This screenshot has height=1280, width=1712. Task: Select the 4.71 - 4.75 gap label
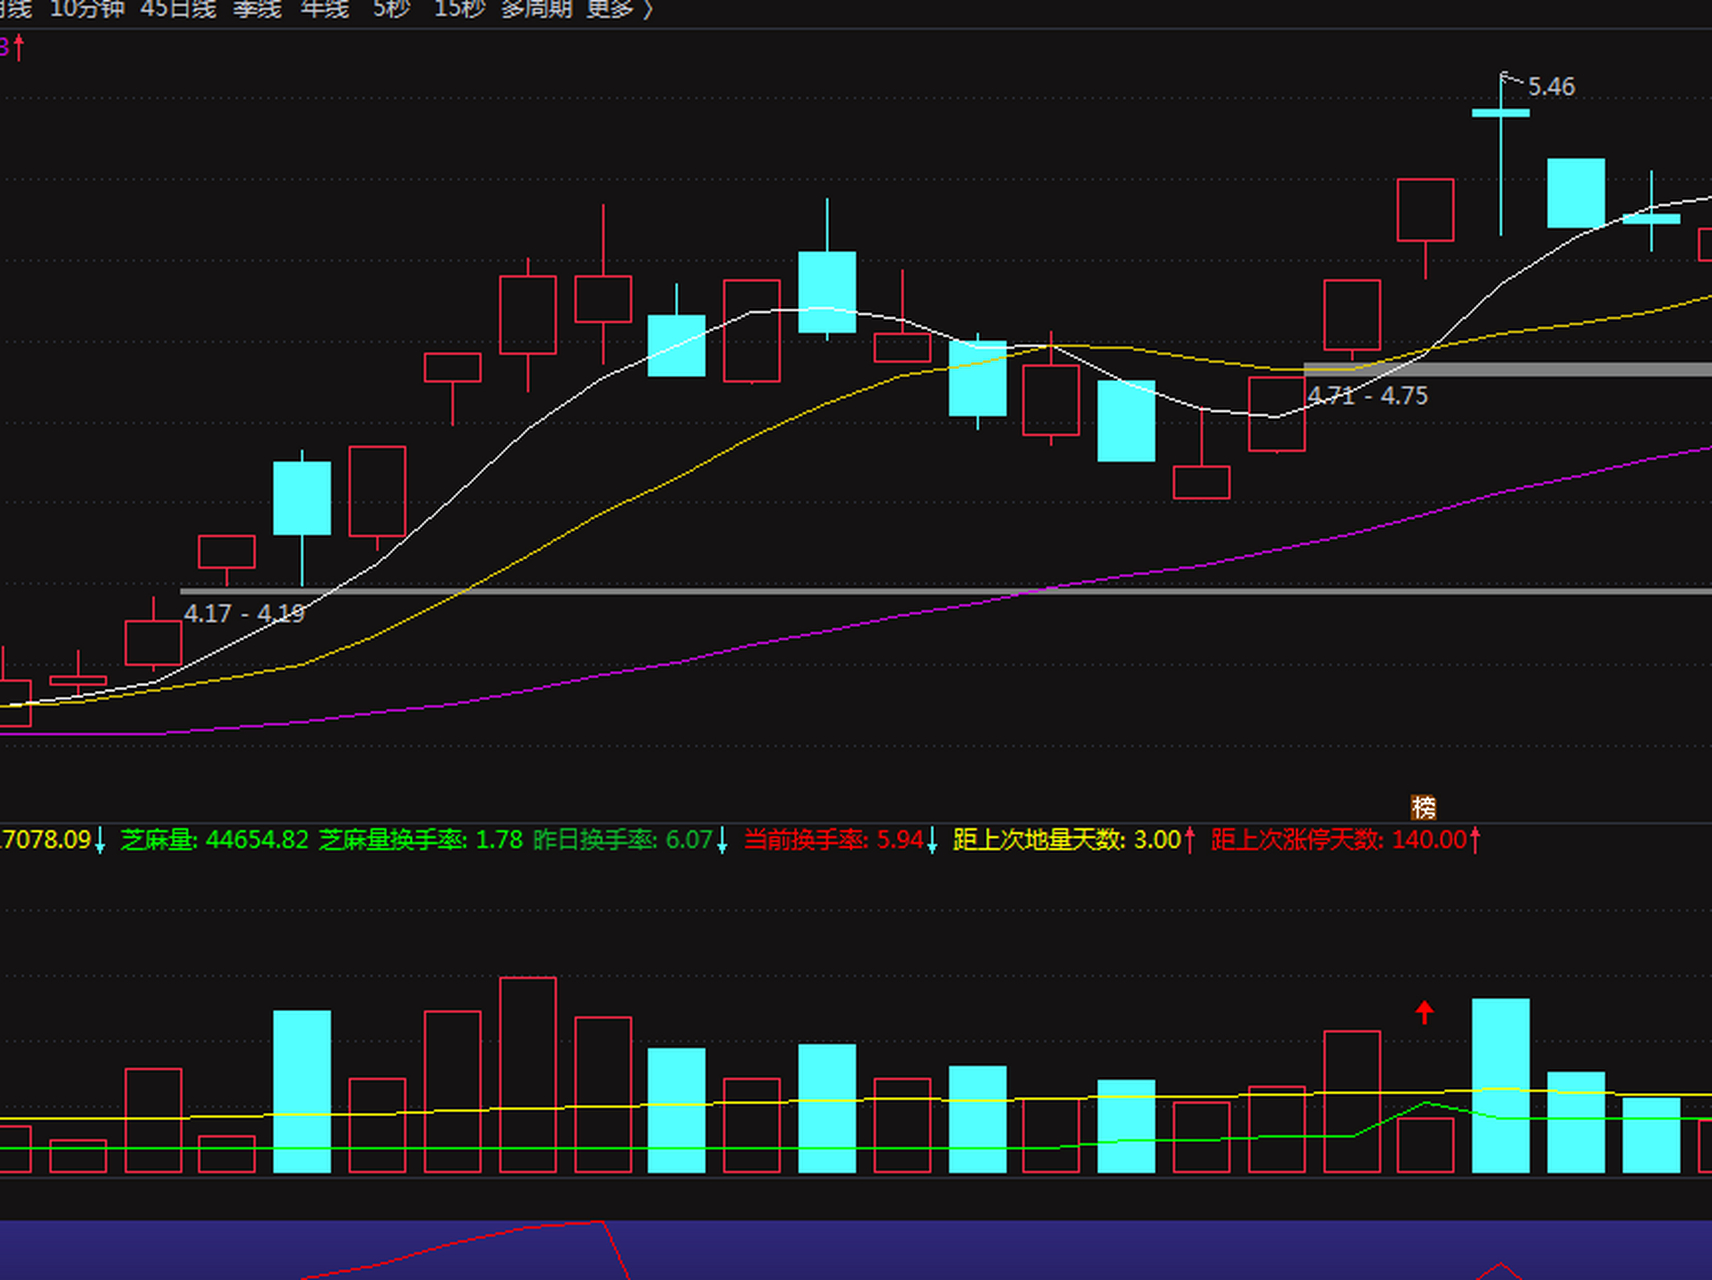pos(1368,396)
